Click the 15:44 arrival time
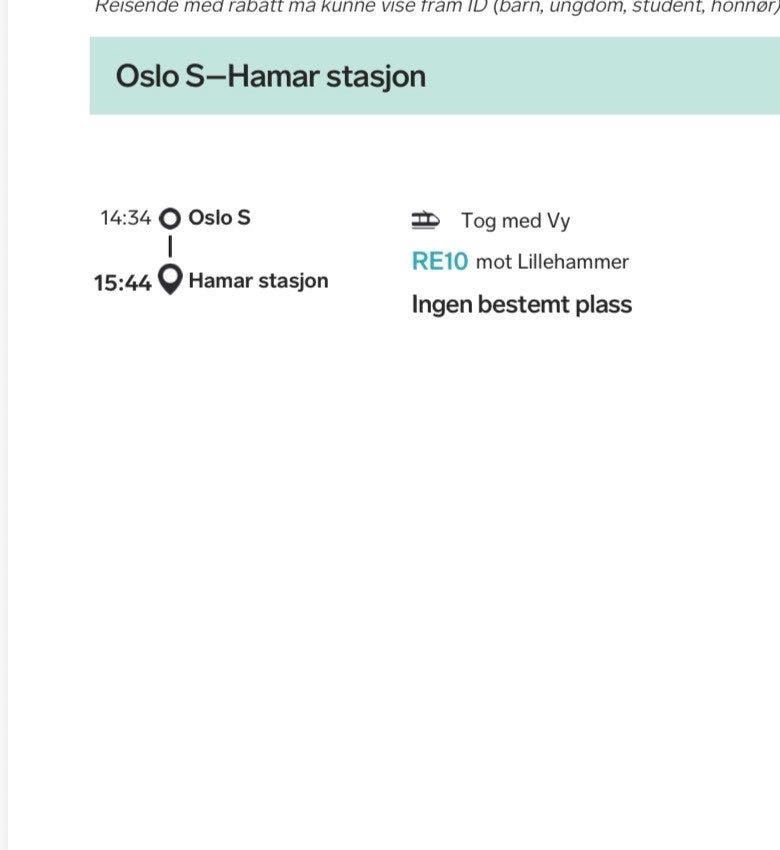This screenshot has width=780, height=850. [123, 283]
